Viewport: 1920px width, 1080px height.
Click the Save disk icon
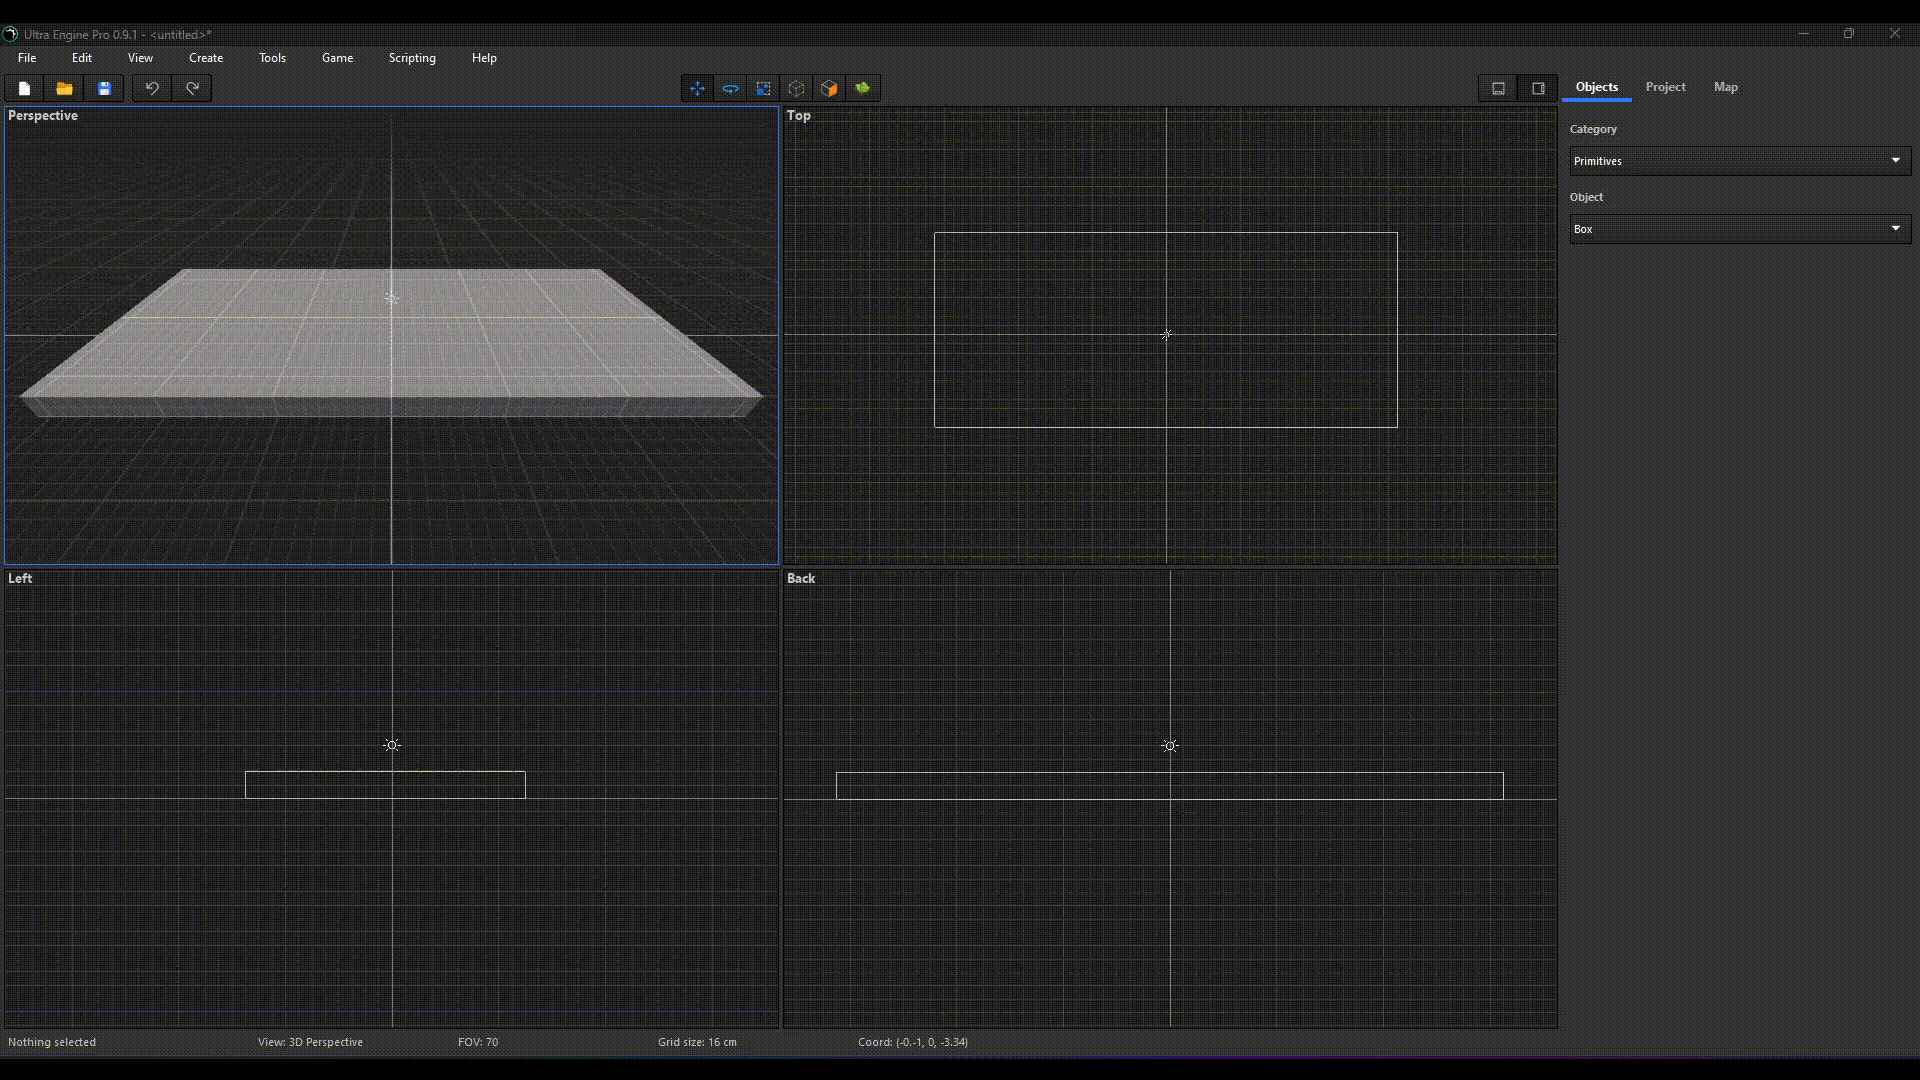tap(104, 89)
